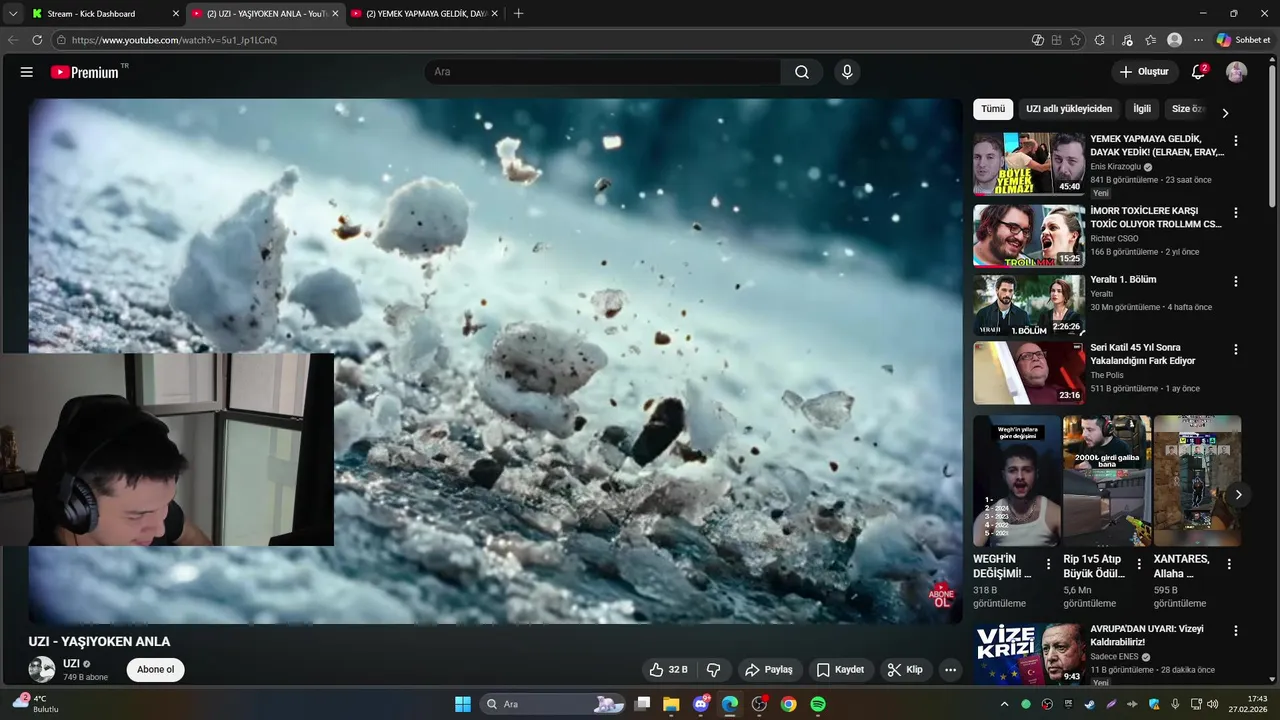Select the İlgili filter chip
Viewport: 1280px width, 720px height.
pyautogui.click(x=1142, y=109)
